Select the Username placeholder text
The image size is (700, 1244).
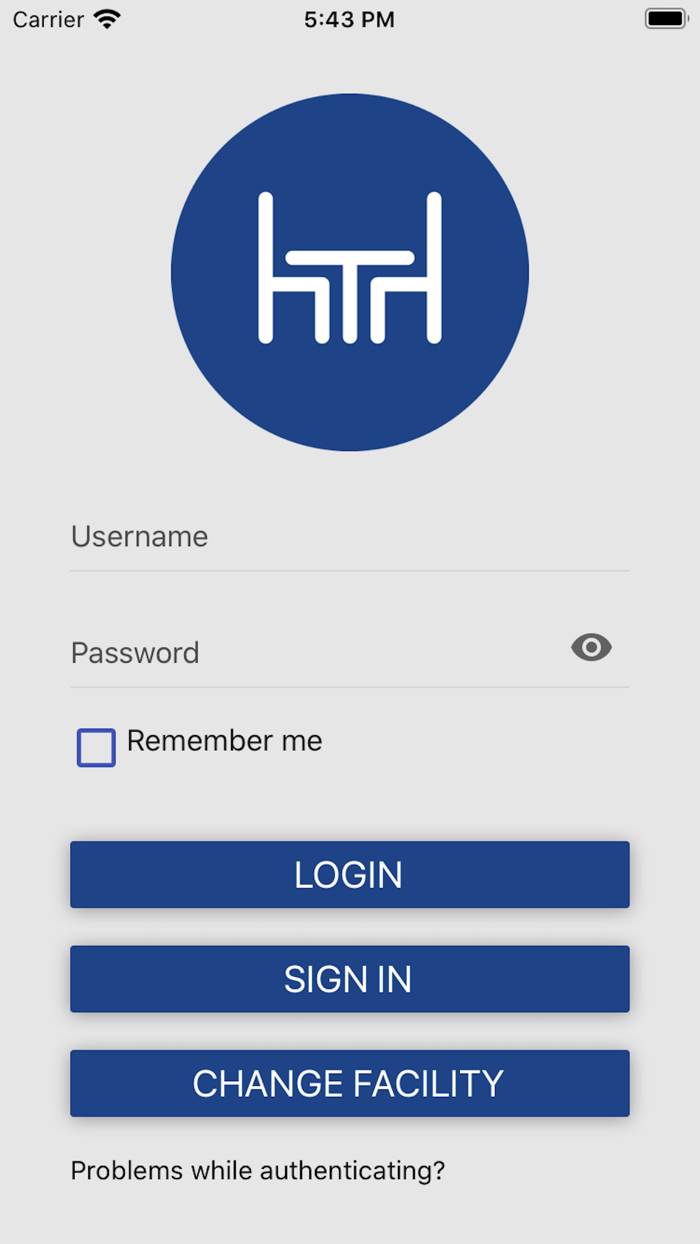(139, 537)
